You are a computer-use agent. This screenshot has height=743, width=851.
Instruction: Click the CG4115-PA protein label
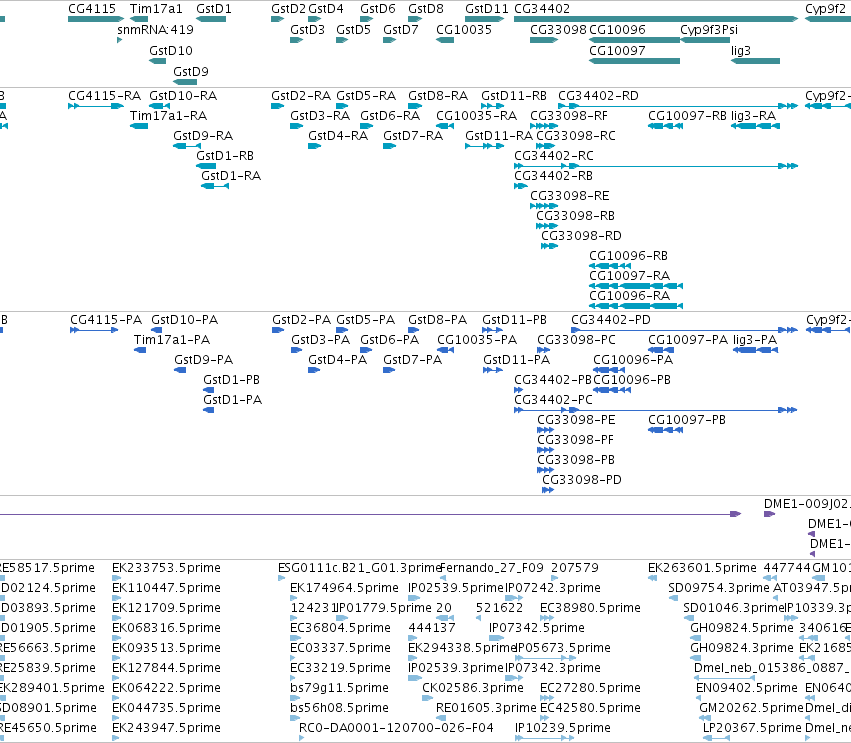pyautogui.click(x=106, y=320)
